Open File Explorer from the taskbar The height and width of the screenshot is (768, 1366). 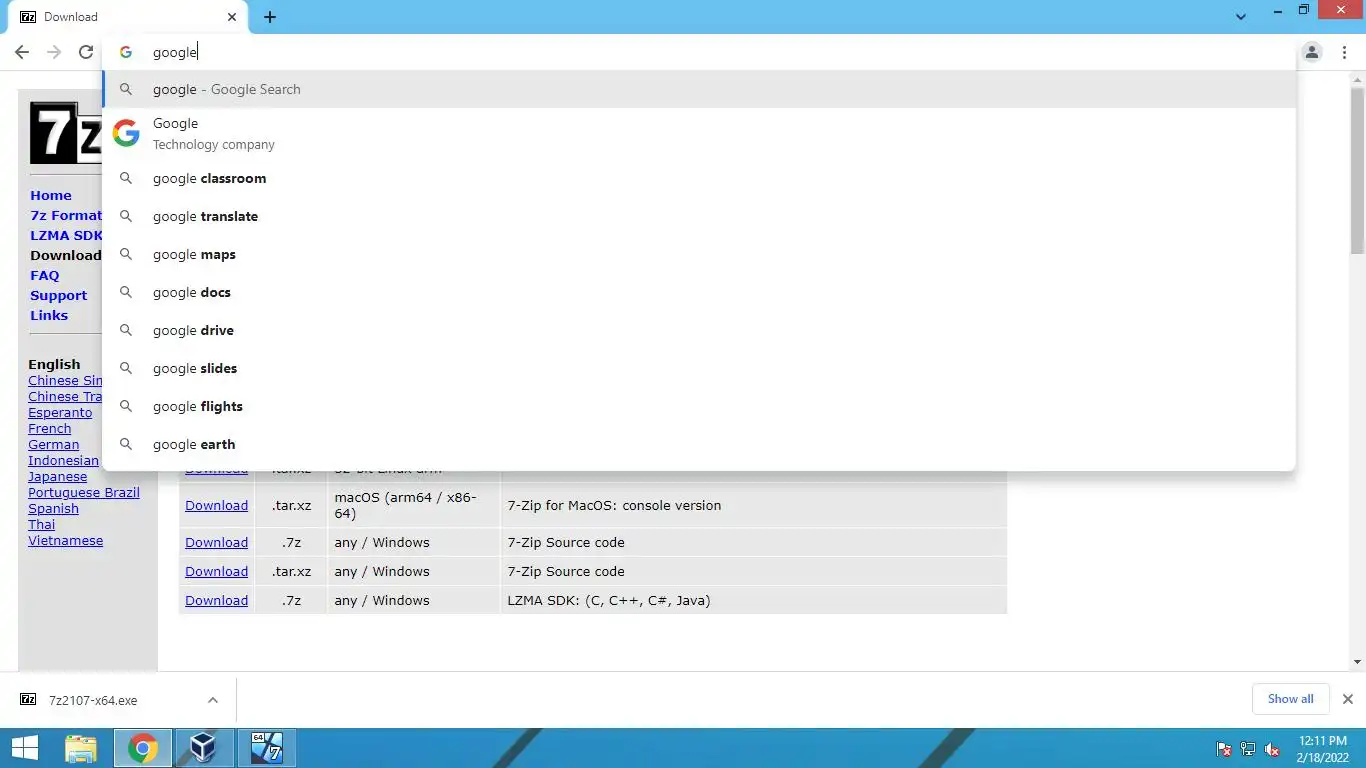tap(81, 748)
